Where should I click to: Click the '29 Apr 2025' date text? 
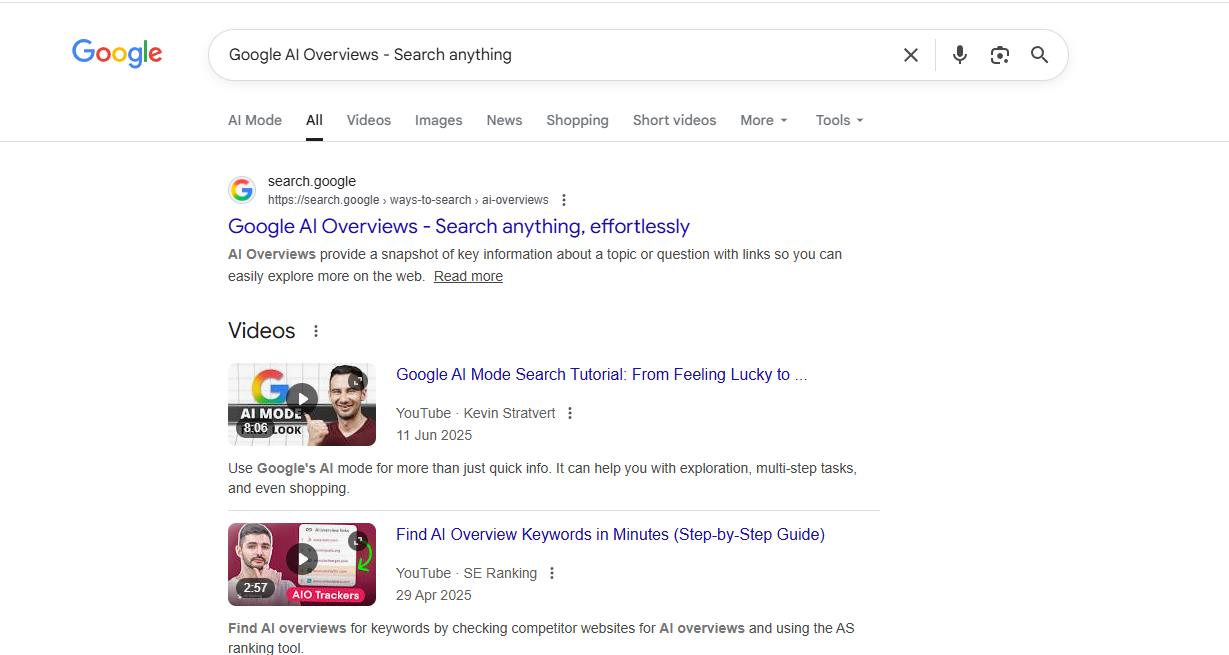tap(434, 595)
